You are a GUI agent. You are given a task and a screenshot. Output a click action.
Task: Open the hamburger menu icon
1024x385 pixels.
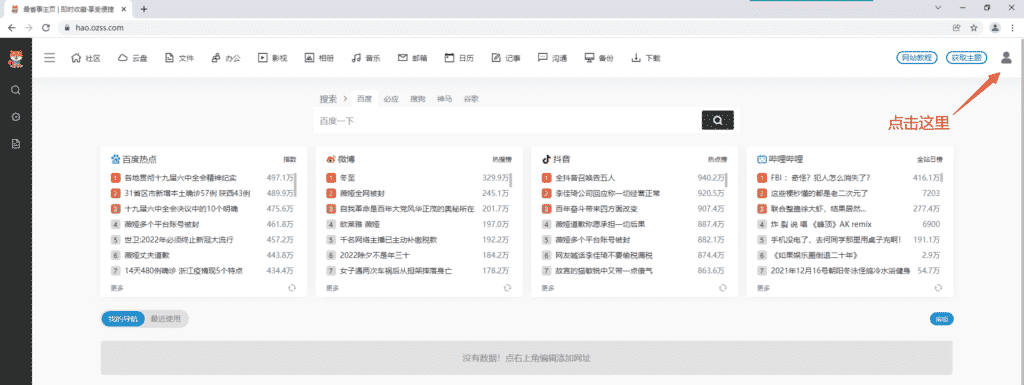coord(50,58)
